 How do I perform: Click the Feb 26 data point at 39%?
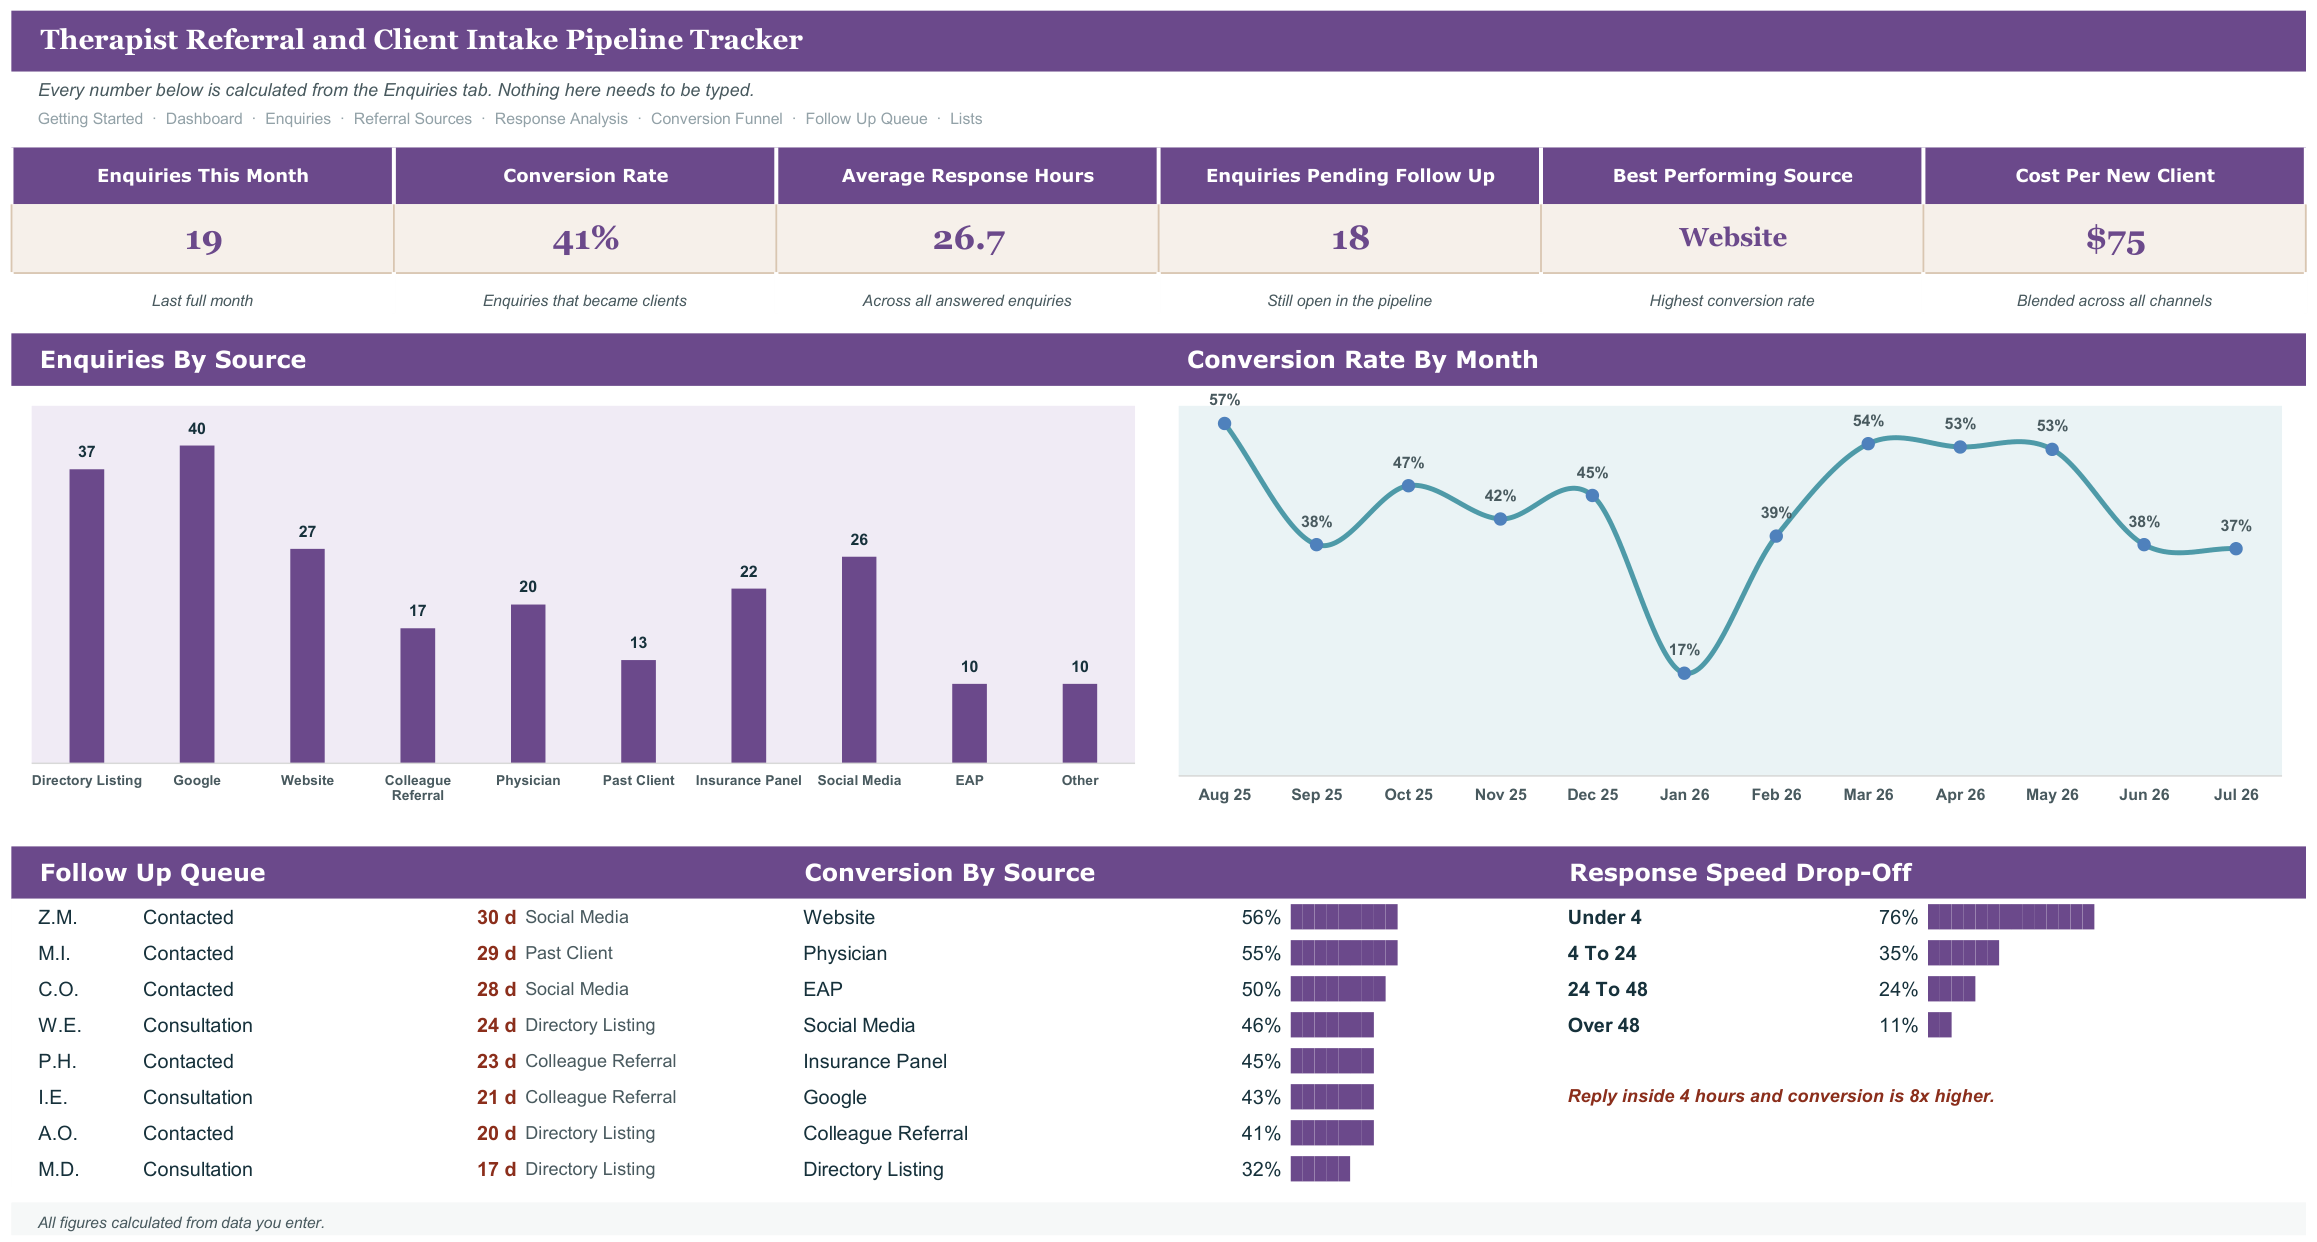(1776, 537)
